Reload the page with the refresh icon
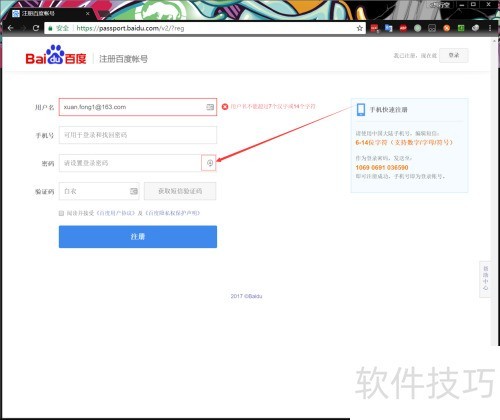 [x=36, y=28]
